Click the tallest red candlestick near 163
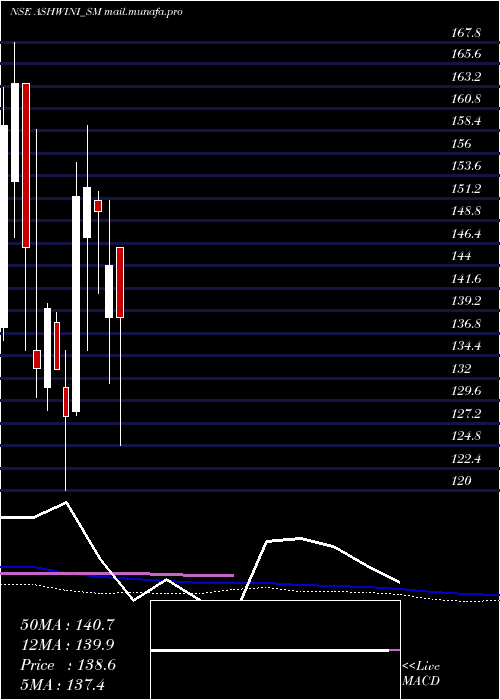The height and width of the screenshot is (700, 500). click(26, 165)
